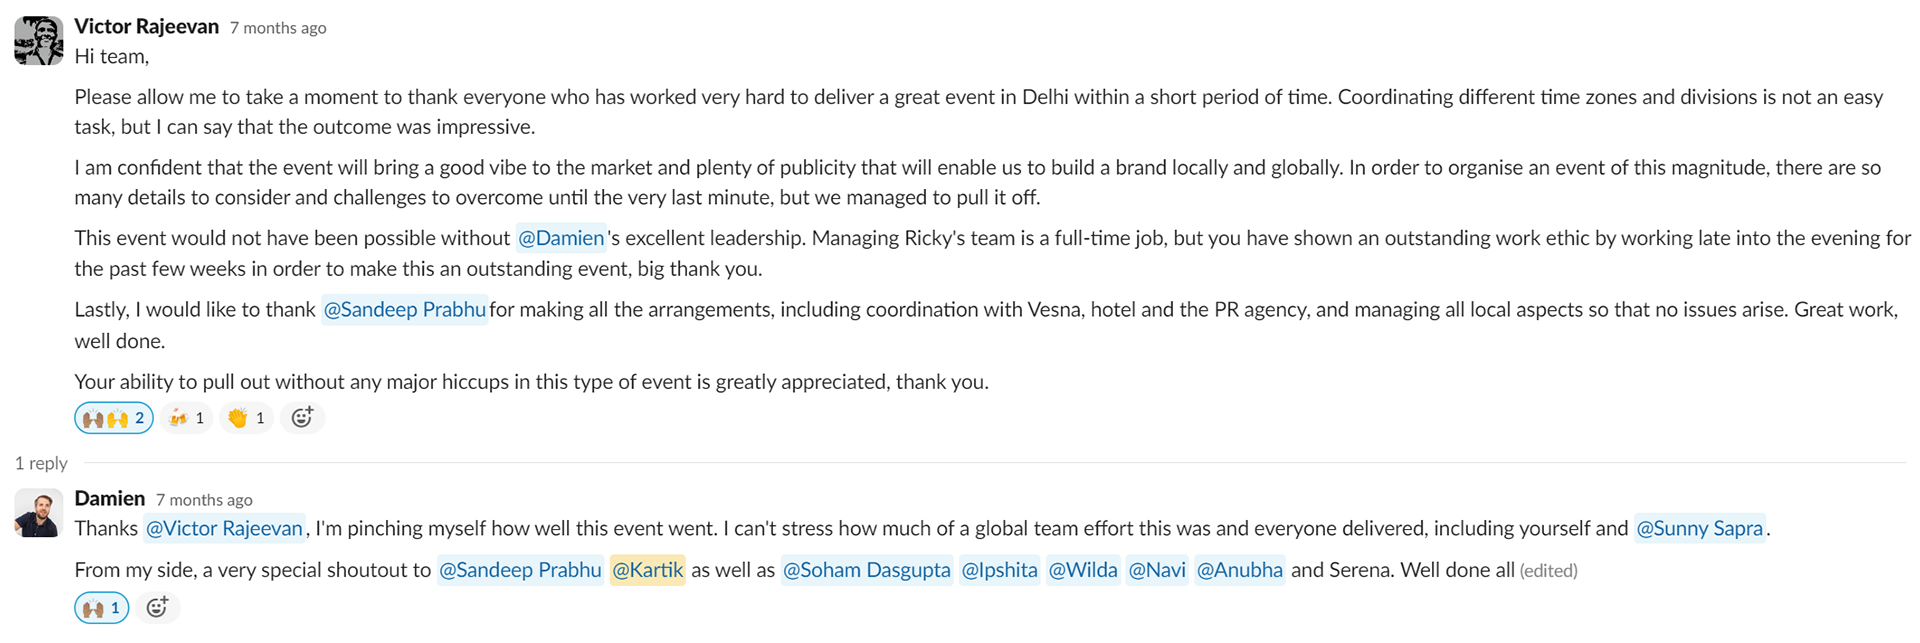Image resolution: width=1920 pixels, height=643 pixels.
Task: Open the @Sandeep Prabhu mention in Victor's message
Action: [404, 310]
